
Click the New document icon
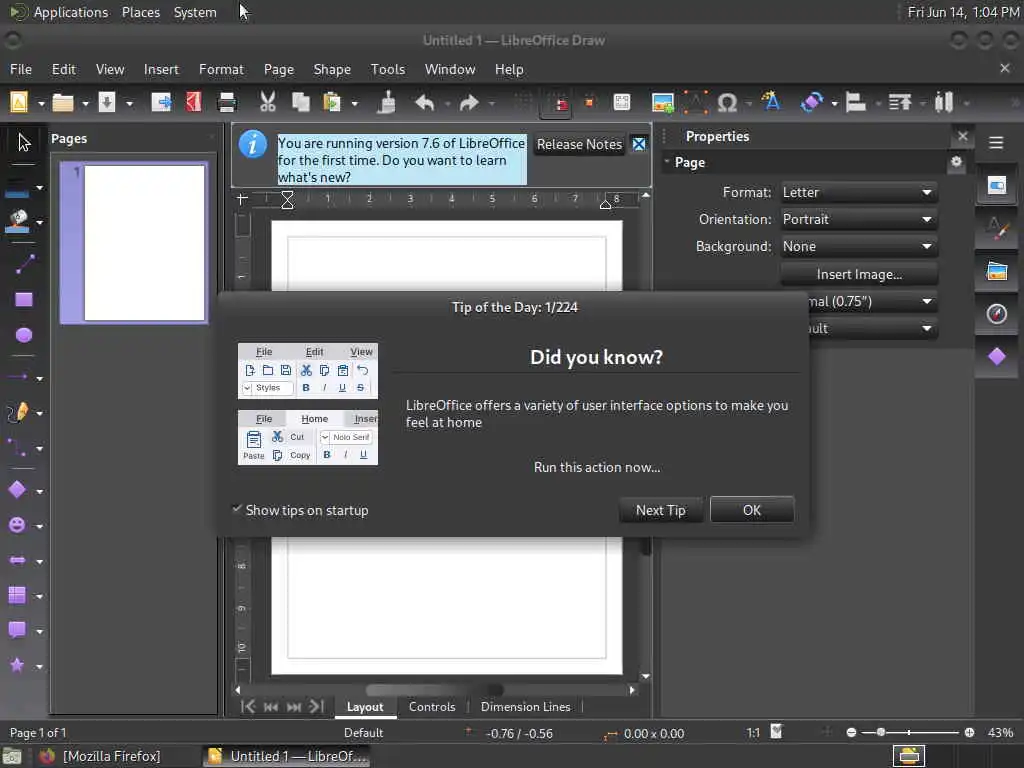pyautogui.click(x=19, y=103)
